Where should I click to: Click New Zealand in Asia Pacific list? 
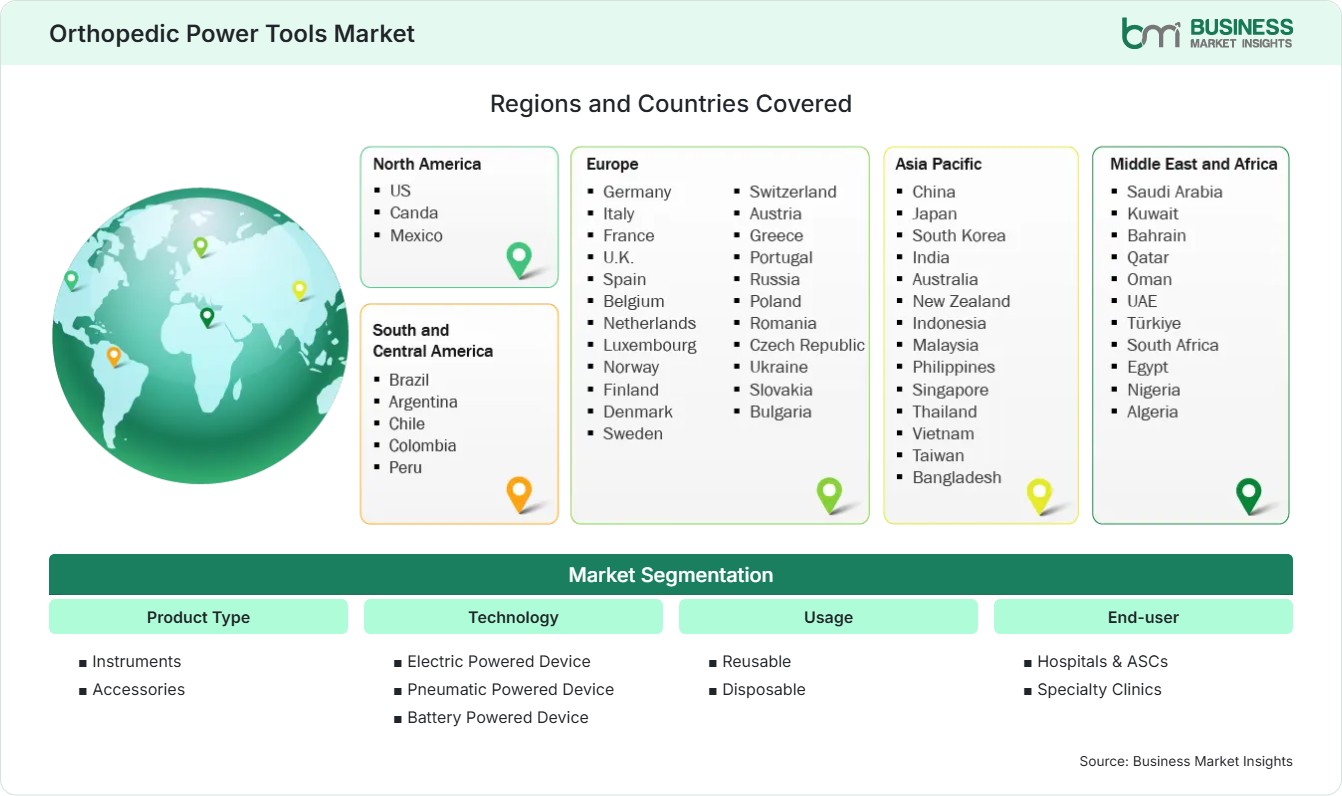point(961,302)
